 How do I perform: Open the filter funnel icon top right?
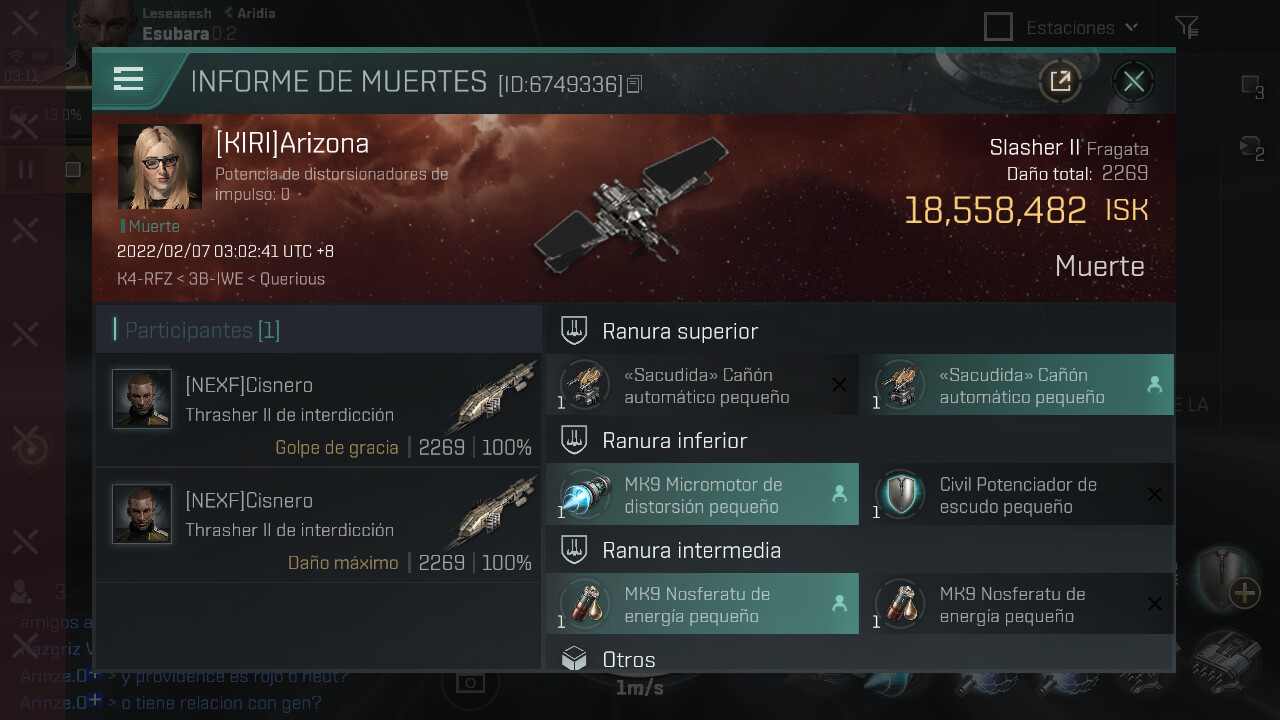click(1186, 27)
